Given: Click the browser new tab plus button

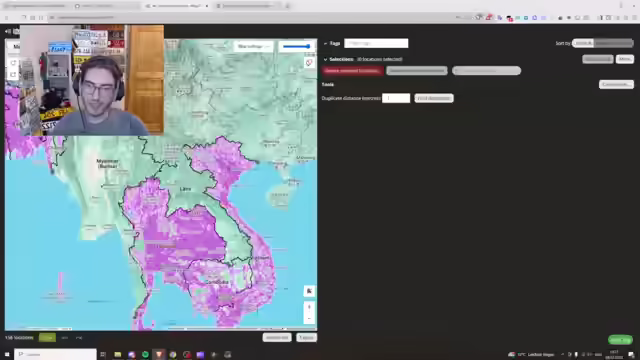Looking at the screenshot, I should tap(287, 6).
